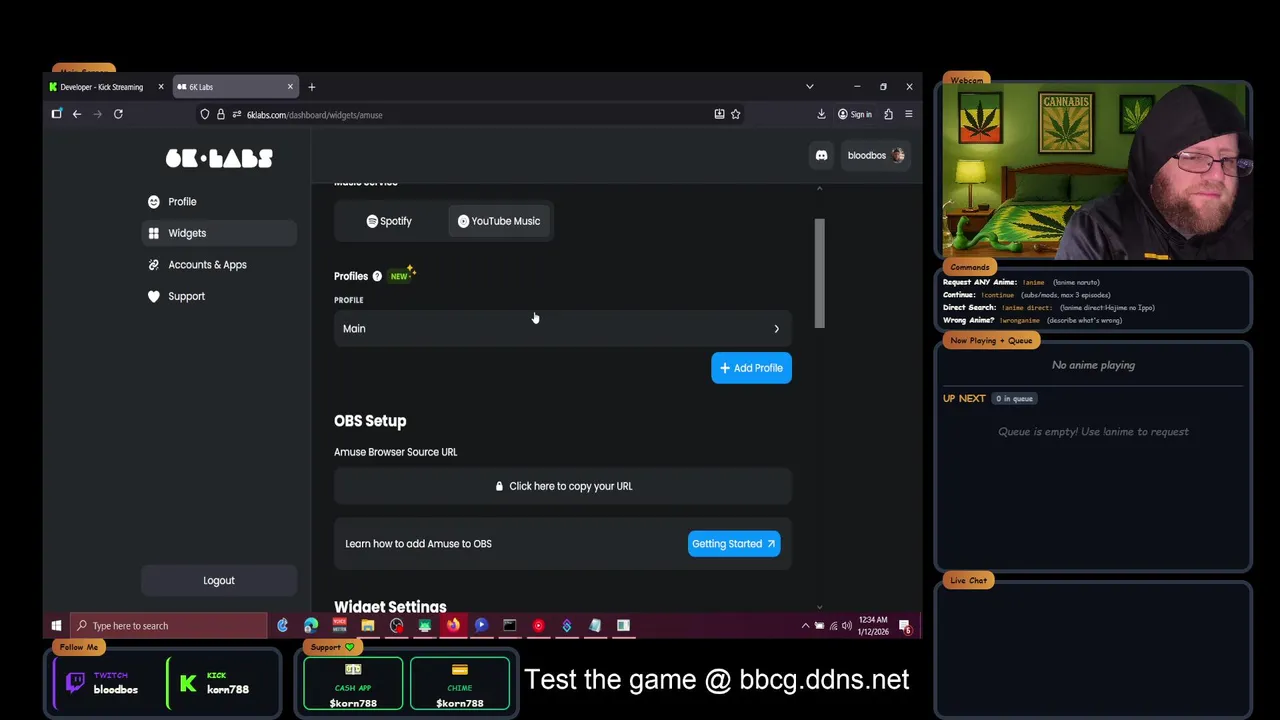
Task: Click the 6K Labs logo
Action: point(219,158)
